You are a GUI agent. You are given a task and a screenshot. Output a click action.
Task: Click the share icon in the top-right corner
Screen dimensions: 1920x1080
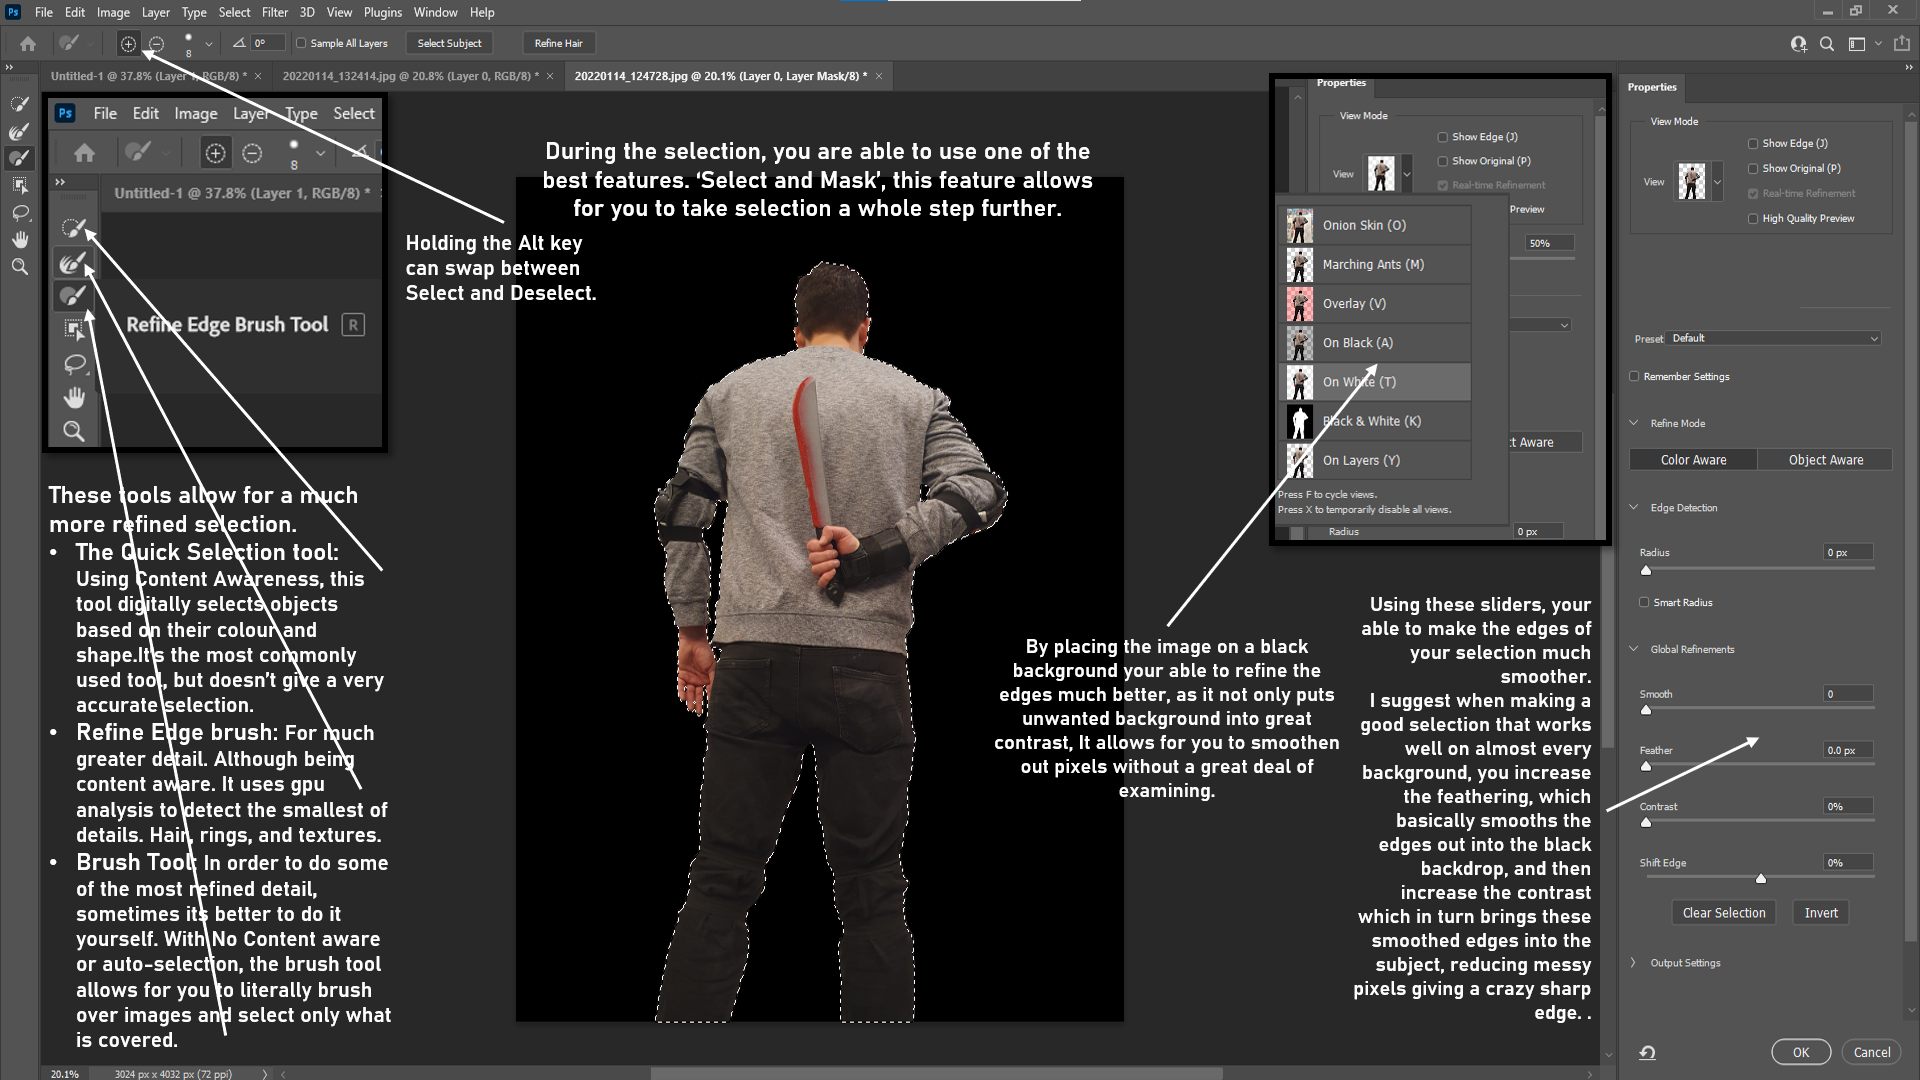click(x=1901, y=43)
